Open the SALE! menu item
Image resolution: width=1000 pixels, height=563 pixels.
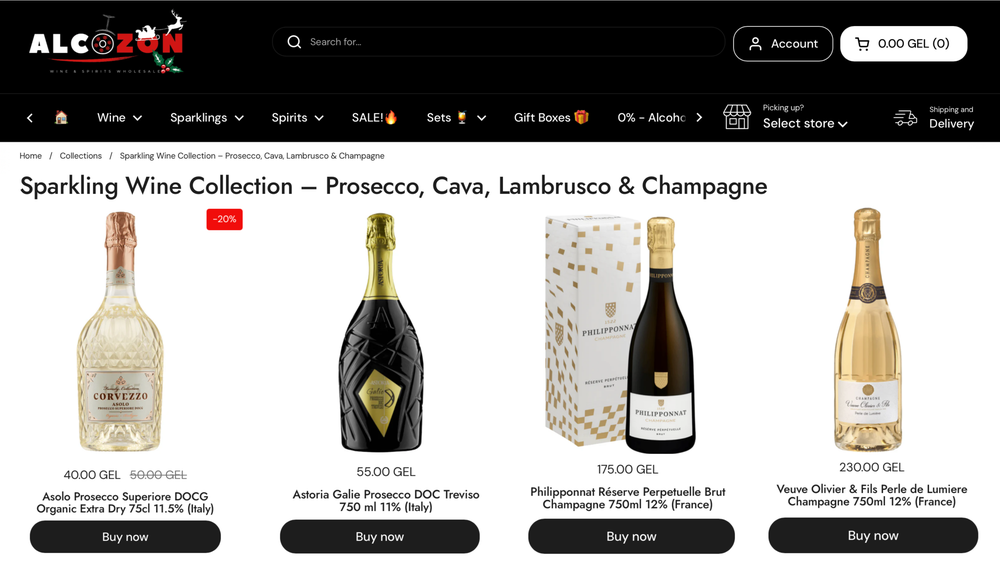(375, 118)
